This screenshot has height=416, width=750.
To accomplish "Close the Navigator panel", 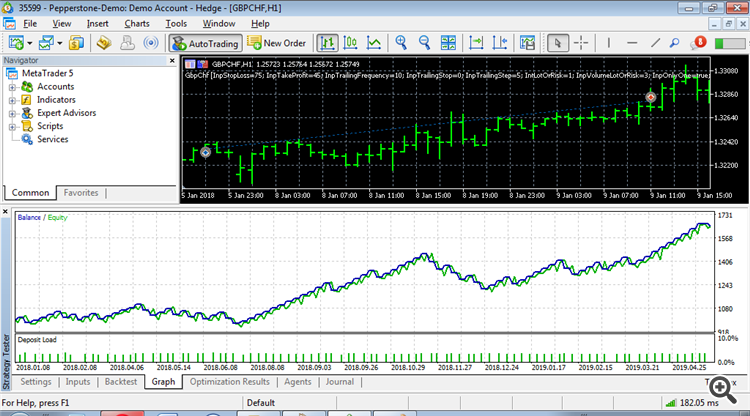I will pyautogui.click(x=172, y=60).
